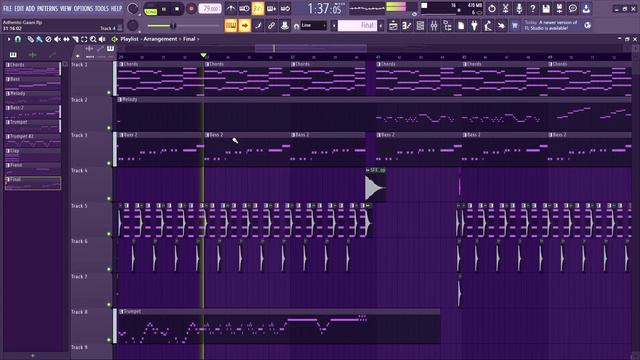Open the mixer icon

433,26
